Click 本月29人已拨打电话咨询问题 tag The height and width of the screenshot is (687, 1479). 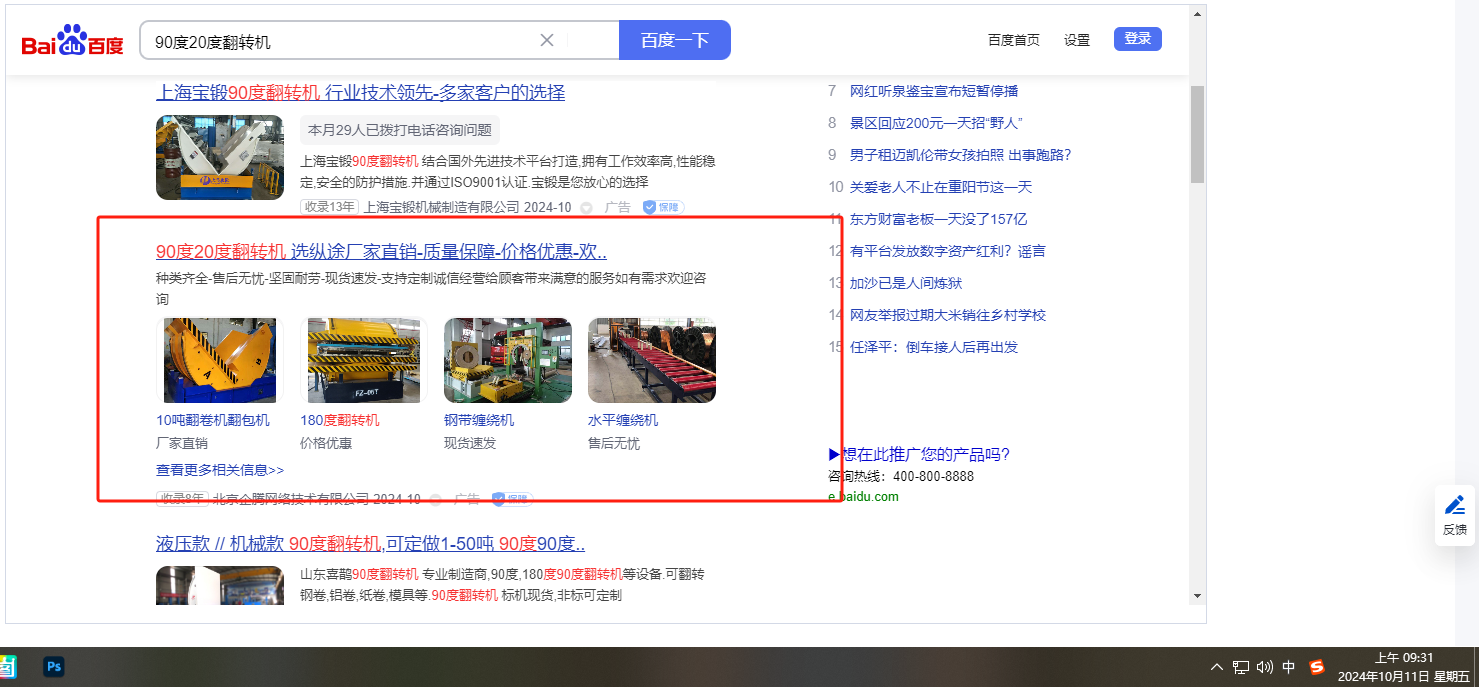(x=400, y=130)
